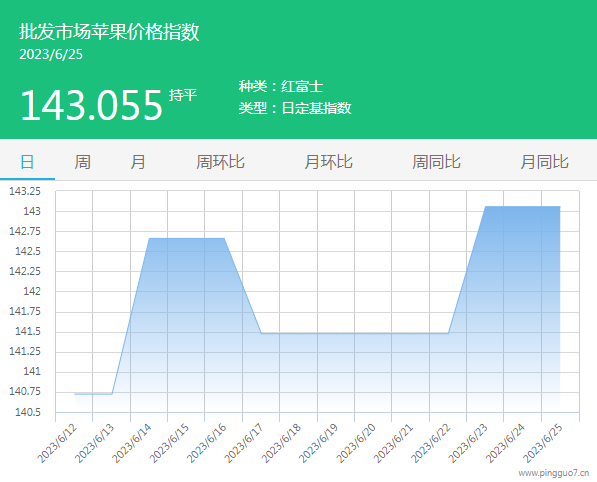The width and height of the screenshot is (597, 482).
Task: Click the www.pingguo7.cn watermark link
Action: click(x=554, y=473)
